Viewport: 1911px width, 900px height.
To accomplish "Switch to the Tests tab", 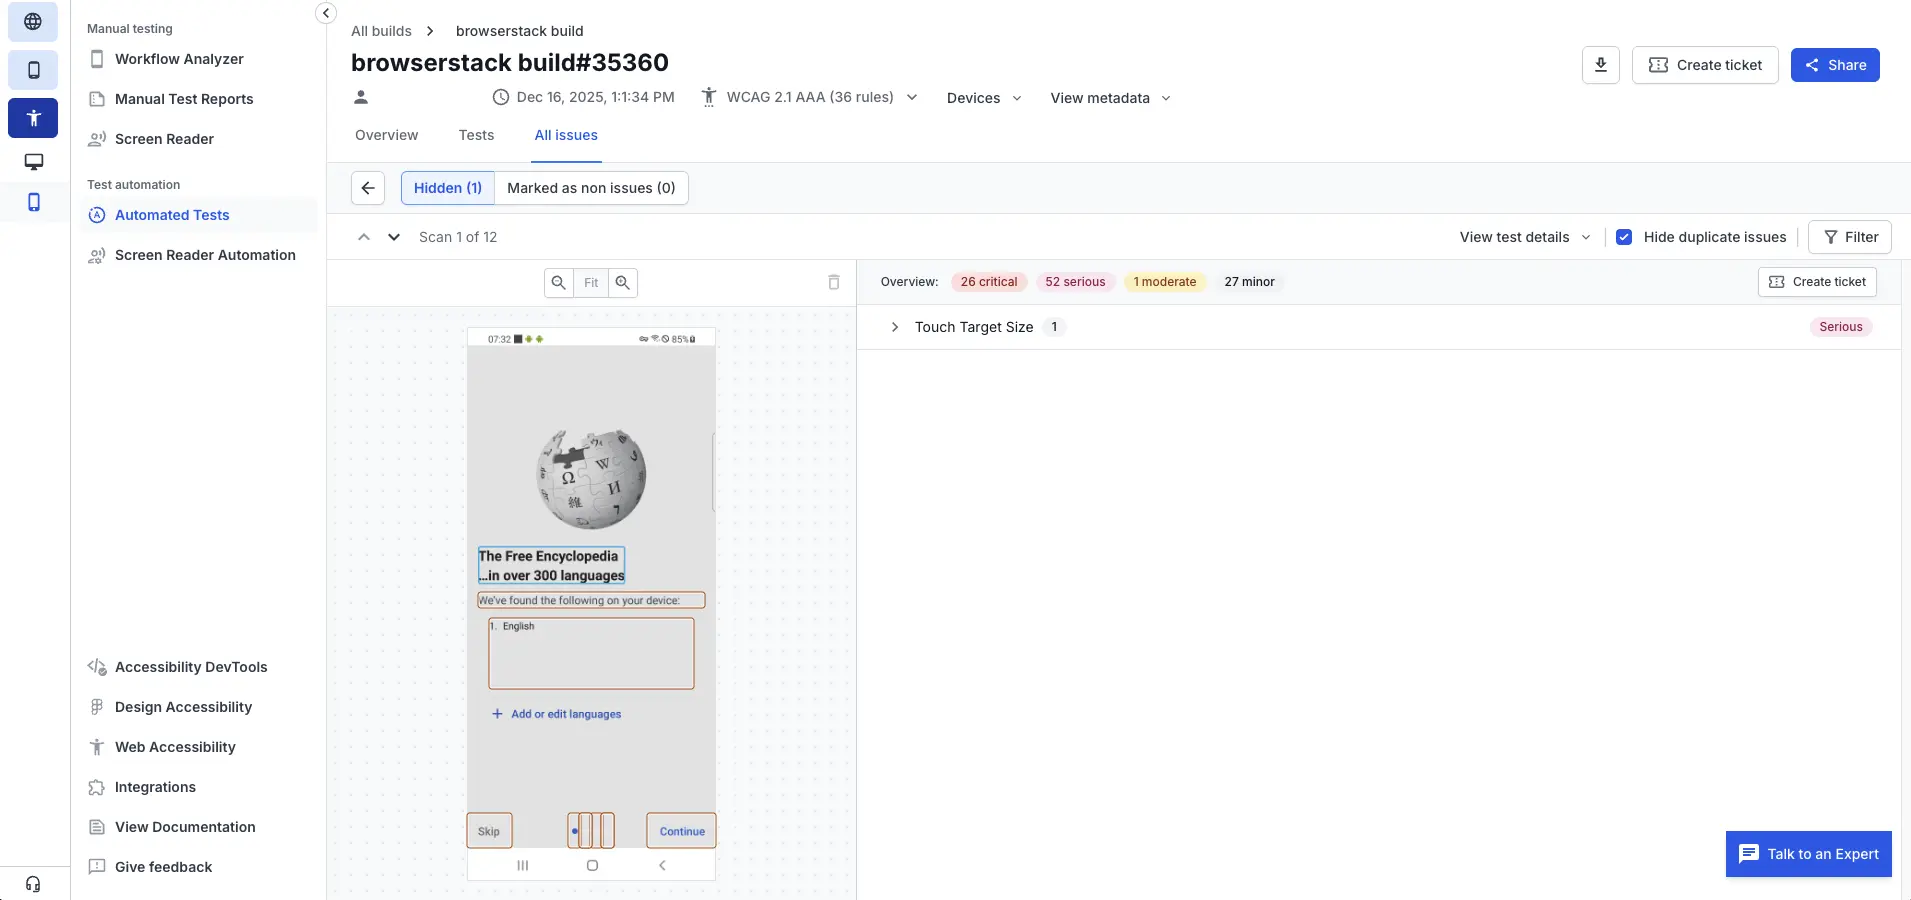I will click(x=476, y=135).
